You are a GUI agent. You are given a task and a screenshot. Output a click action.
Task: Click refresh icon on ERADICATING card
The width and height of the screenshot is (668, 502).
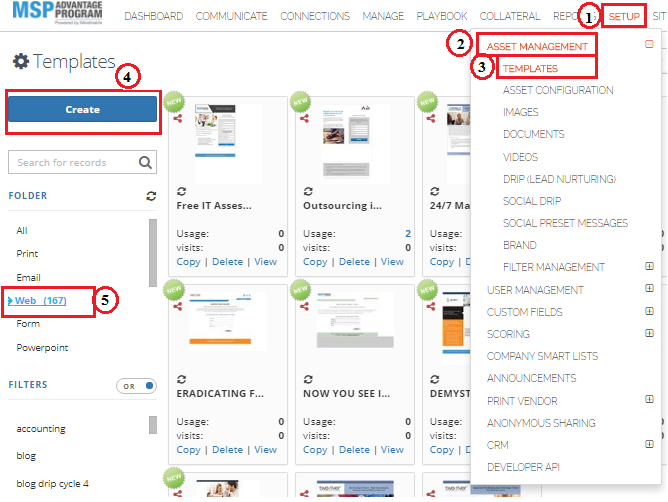pyautogui.click(x=181, y=379)
